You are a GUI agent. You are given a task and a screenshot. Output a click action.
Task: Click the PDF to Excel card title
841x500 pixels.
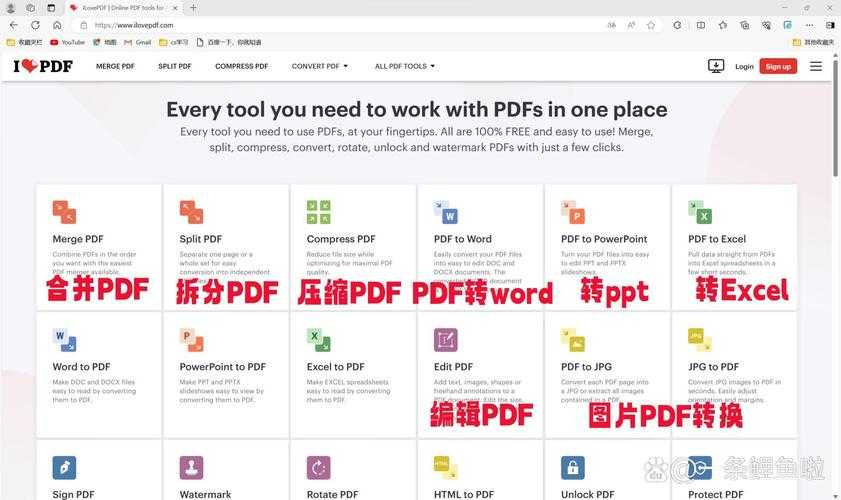pos(717,239)
